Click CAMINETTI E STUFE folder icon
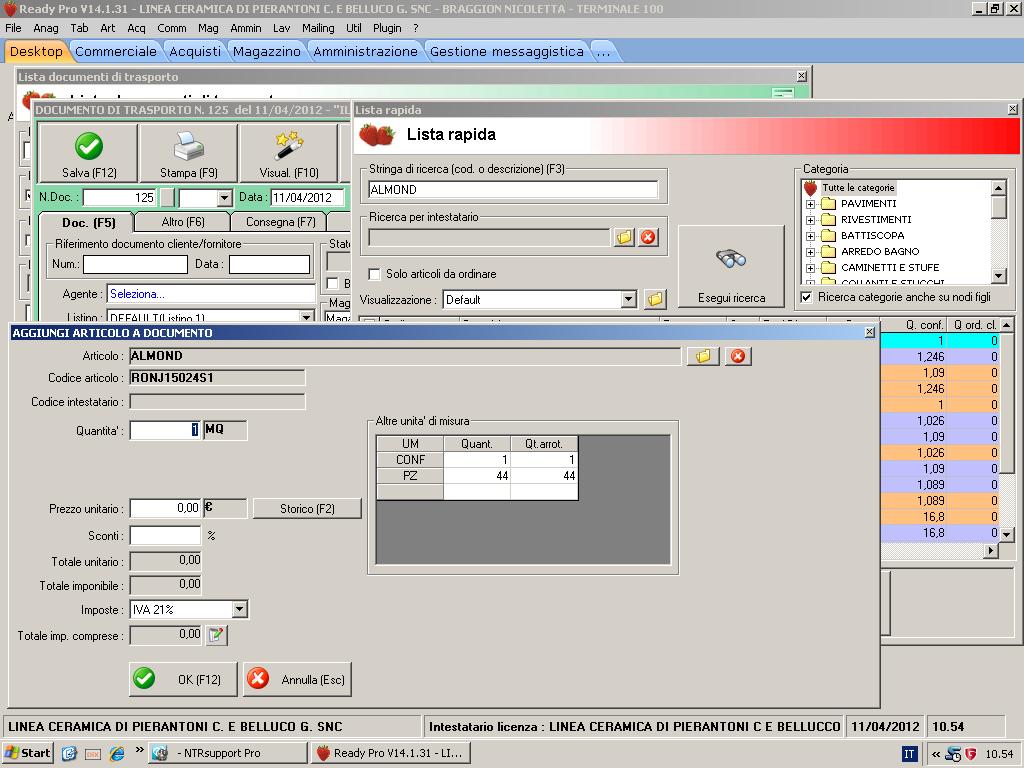 (828, 268)
